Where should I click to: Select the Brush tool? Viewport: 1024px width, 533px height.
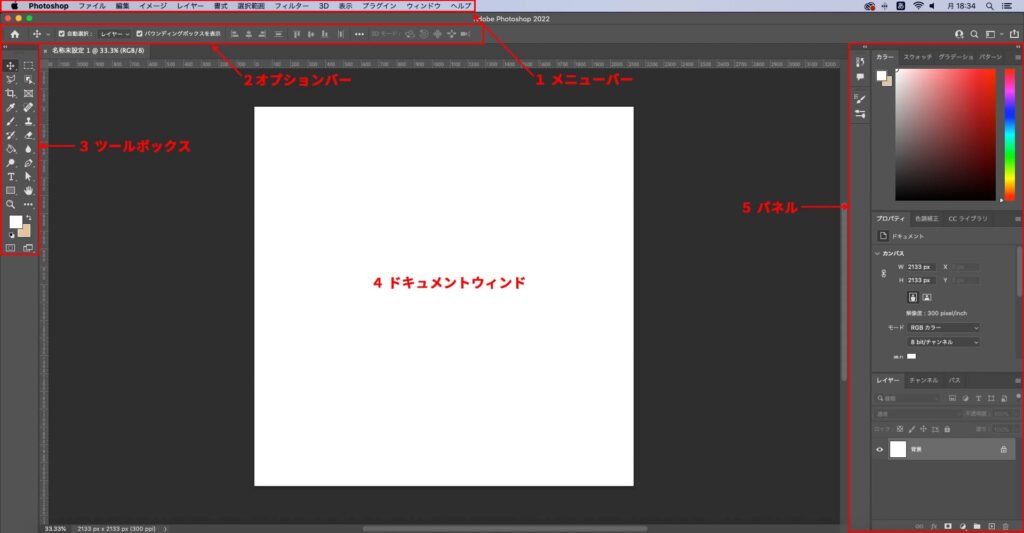tap(10, 121)
